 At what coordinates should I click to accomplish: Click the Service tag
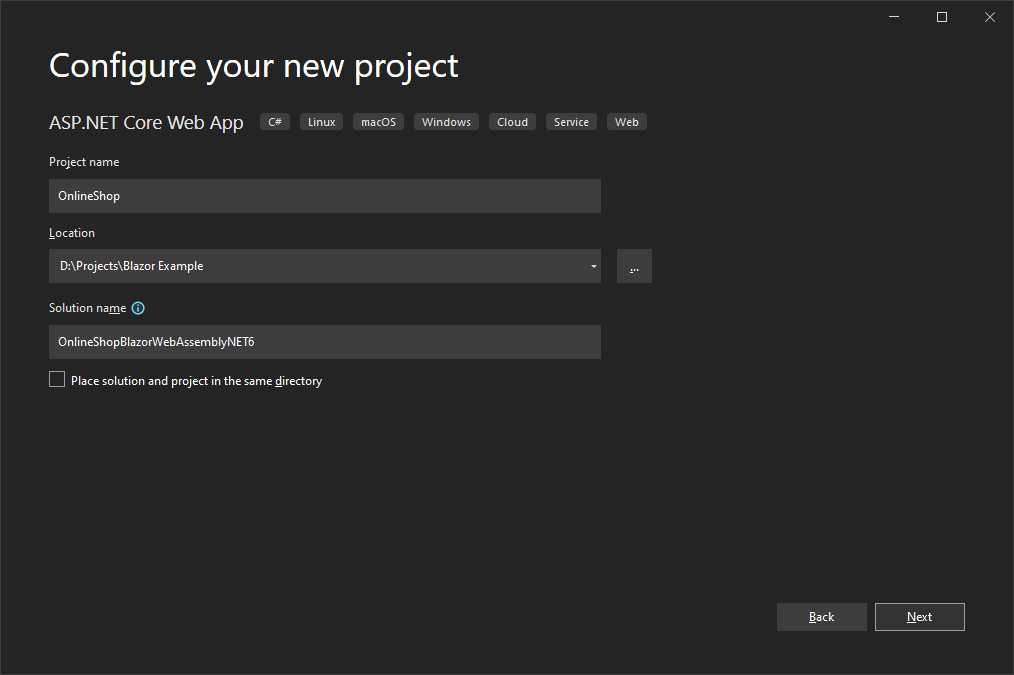tap(571, 122)
